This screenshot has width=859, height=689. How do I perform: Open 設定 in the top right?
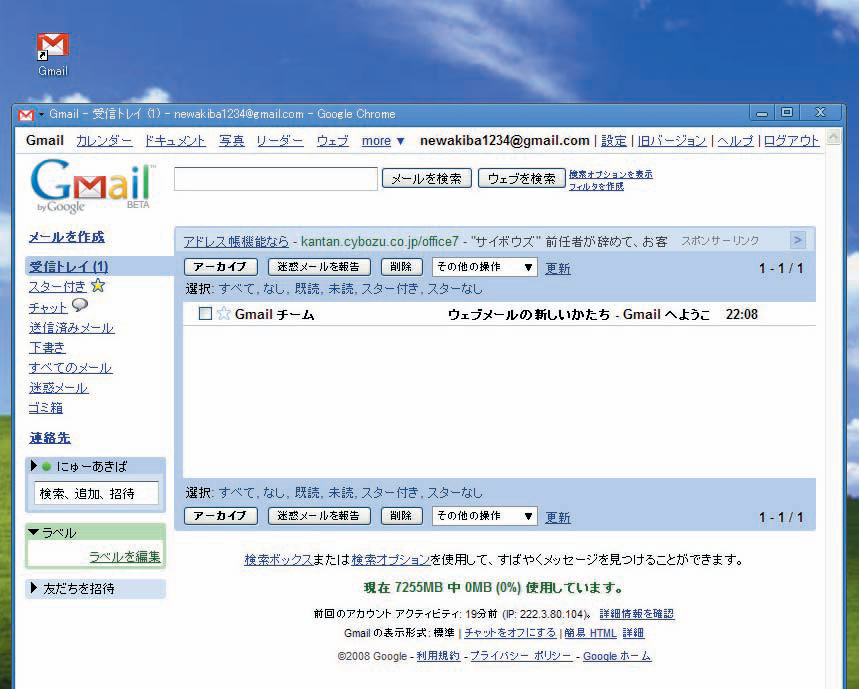pyautogui.click(x=614, y=141)
